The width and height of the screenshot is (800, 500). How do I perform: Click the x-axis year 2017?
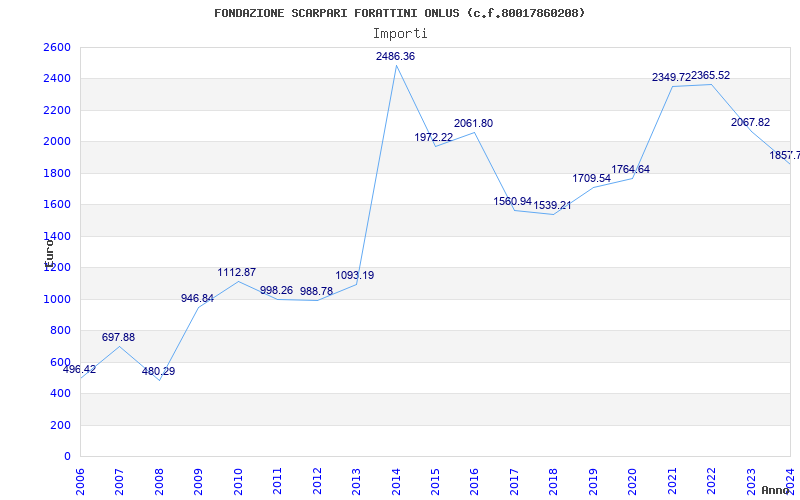click(x=514, y=483)
